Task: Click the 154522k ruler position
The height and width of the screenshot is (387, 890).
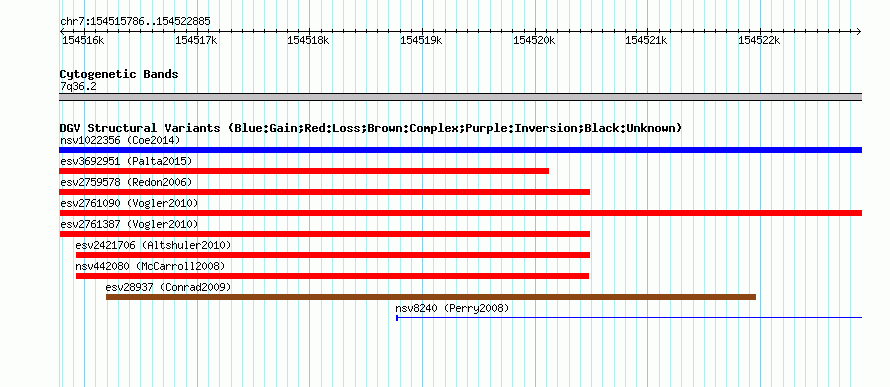Action: (759, 41)
